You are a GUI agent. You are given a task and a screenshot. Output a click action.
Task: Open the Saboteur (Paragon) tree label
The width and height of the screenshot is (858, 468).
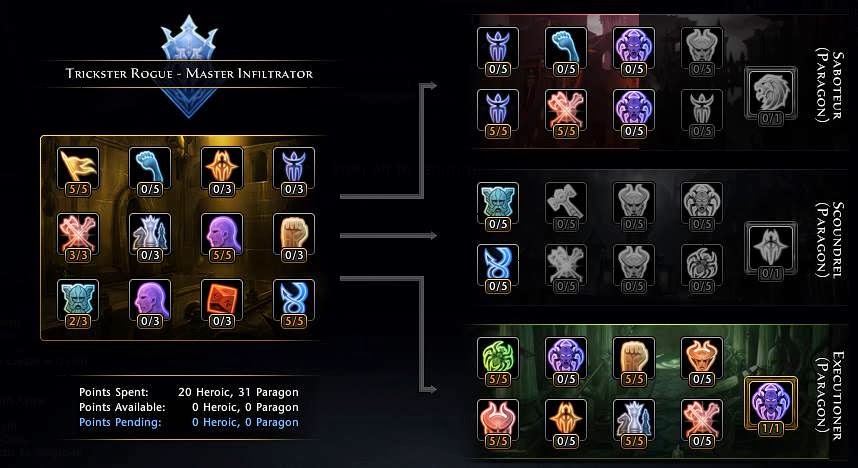click(830, 86)
